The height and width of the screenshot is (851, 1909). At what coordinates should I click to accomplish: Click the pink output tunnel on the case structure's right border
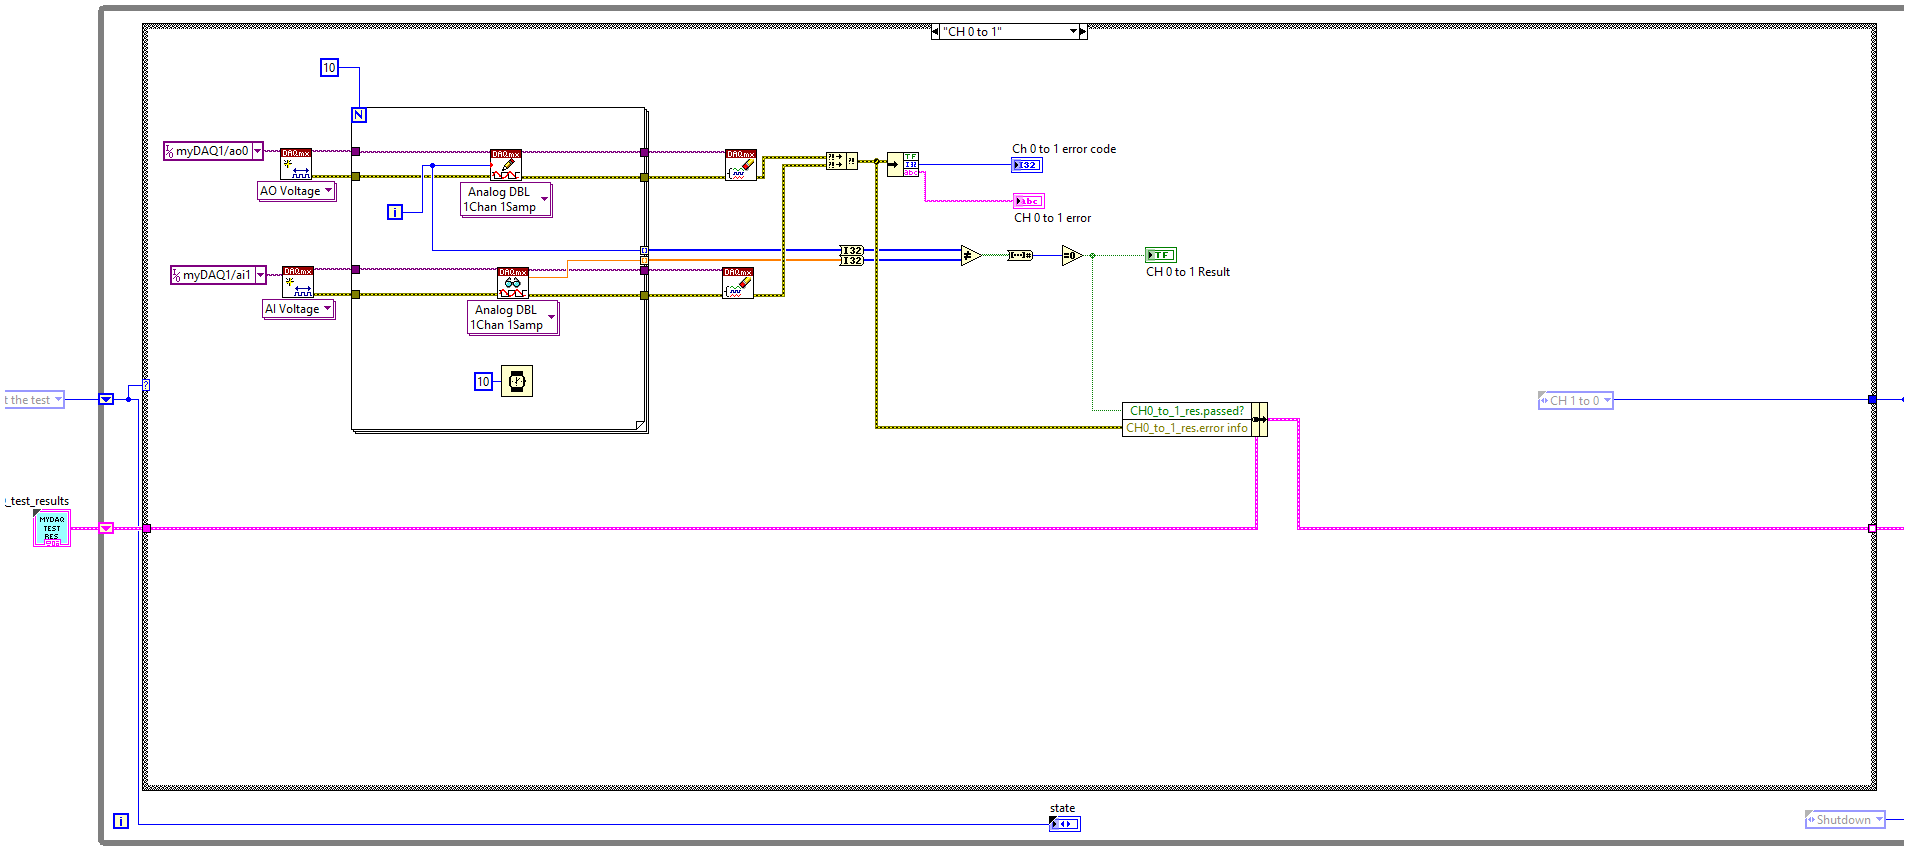(1872, 528)
